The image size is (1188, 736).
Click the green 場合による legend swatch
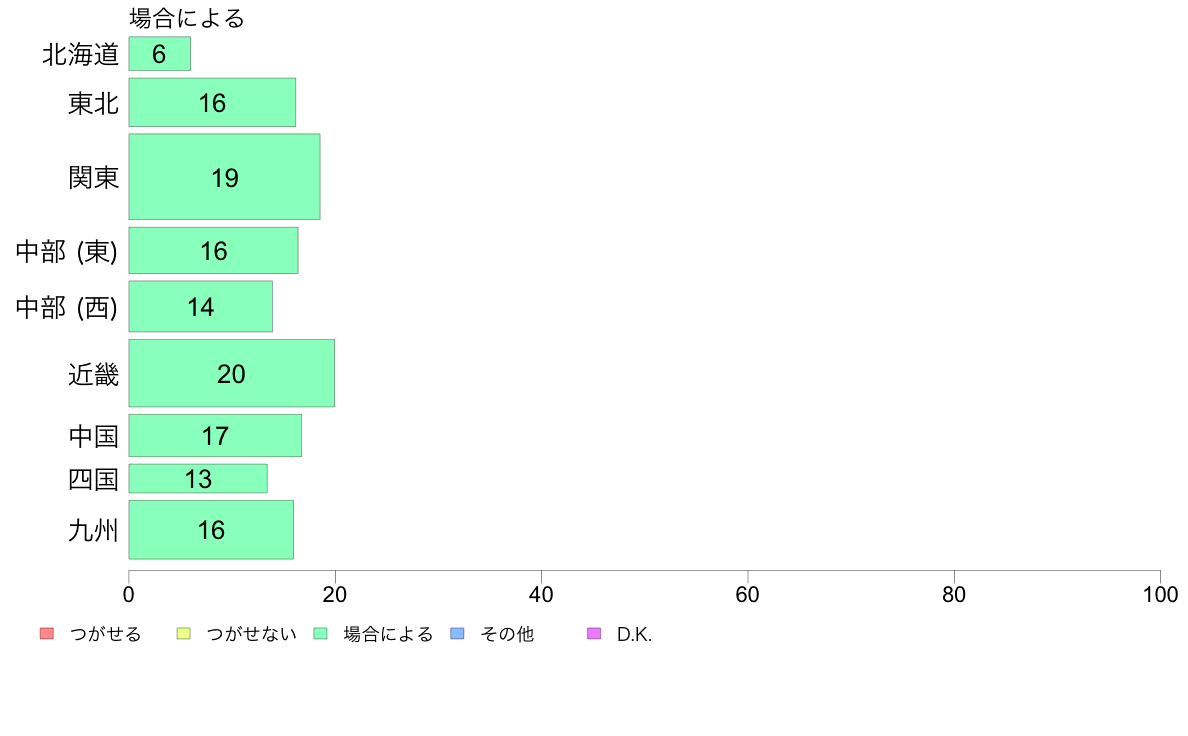[320, 634]
